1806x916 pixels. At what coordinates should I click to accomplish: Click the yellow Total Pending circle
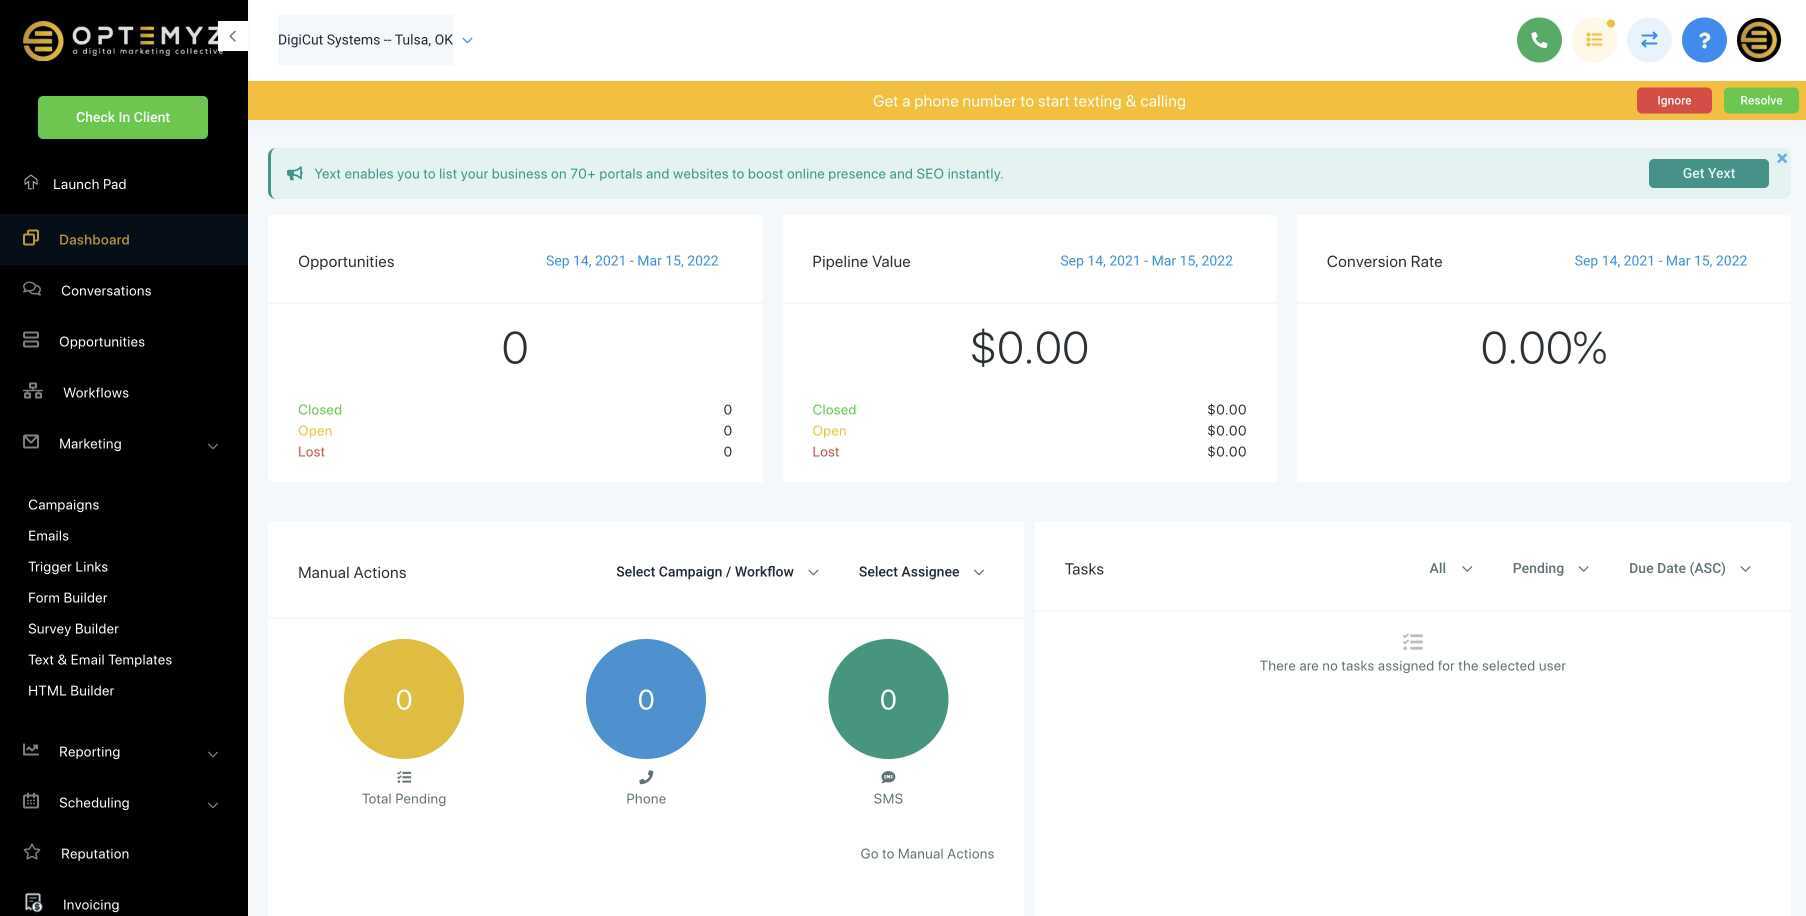(404, 699)
